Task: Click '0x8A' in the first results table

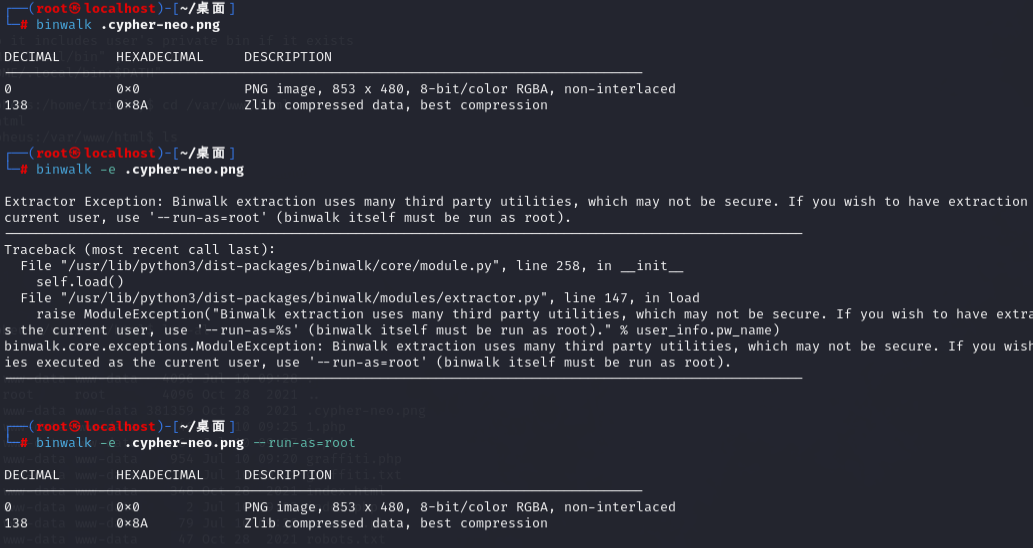Action: [132, 105]
